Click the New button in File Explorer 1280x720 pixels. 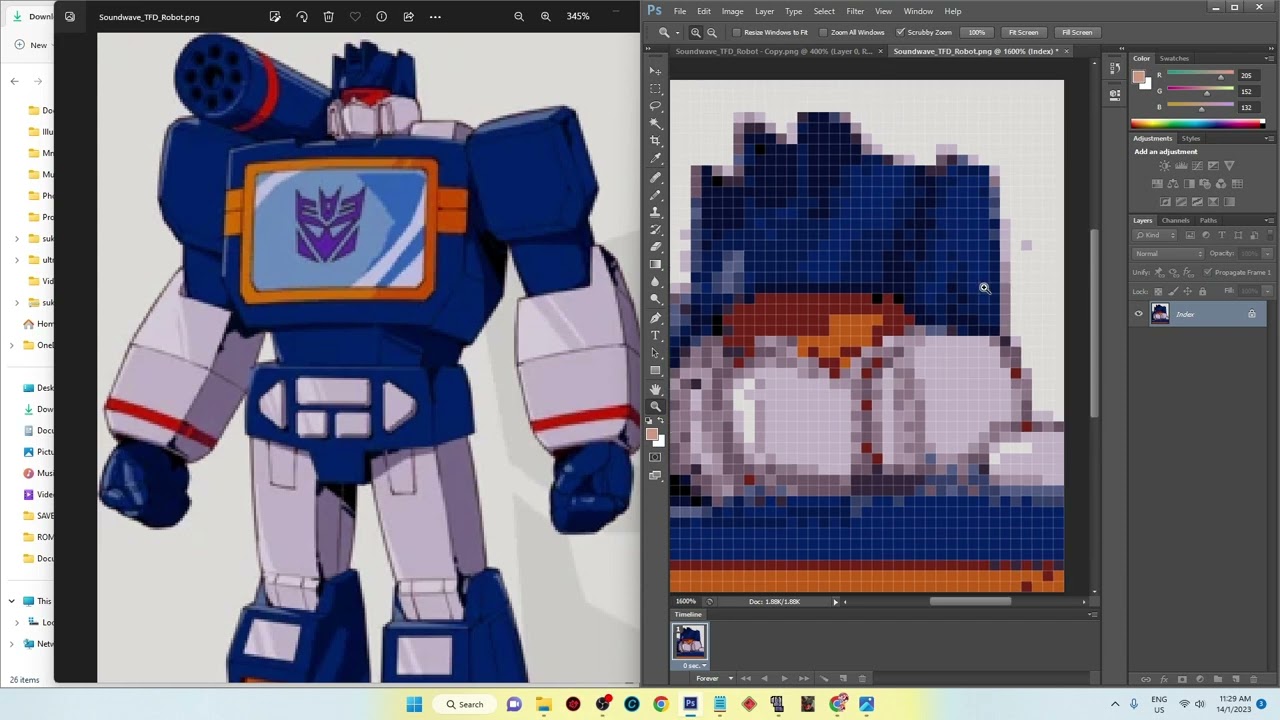click(x=30, y=45)
